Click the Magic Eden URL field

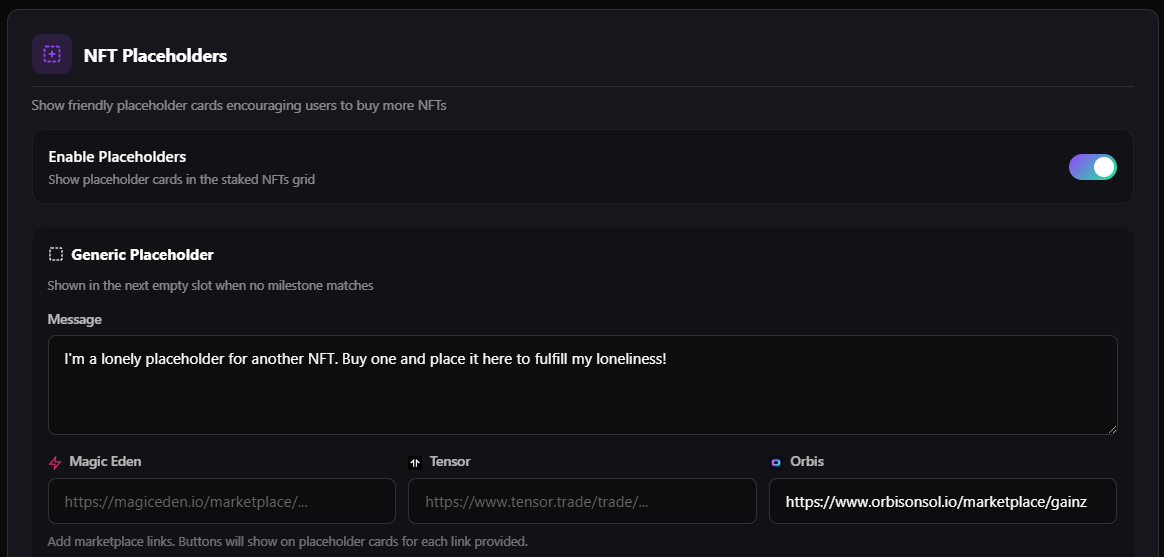pos(221,501)
